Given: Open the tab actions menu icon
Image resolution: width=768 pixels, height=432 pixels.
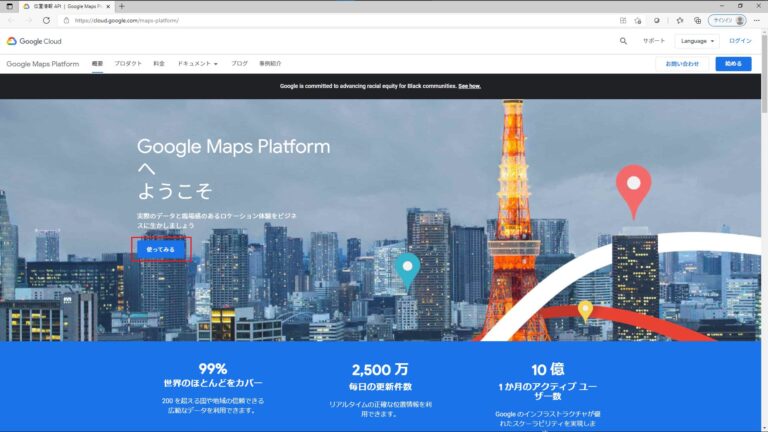Looking at the screenshot, I should pos(9,6).
